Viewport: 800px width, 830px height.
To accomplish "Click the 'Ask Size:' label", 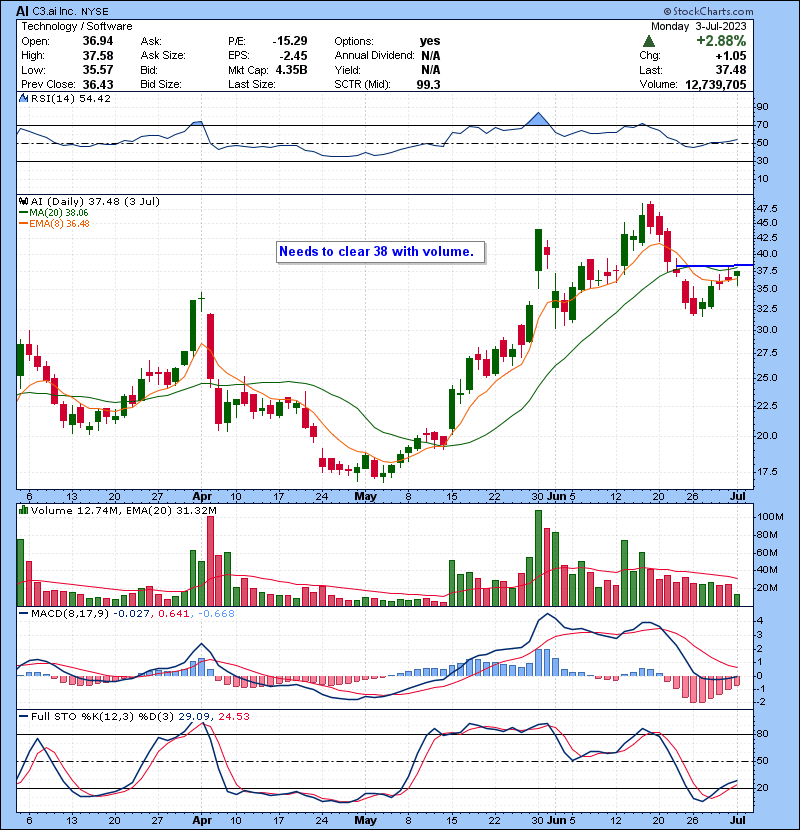I will coord(163,56).
